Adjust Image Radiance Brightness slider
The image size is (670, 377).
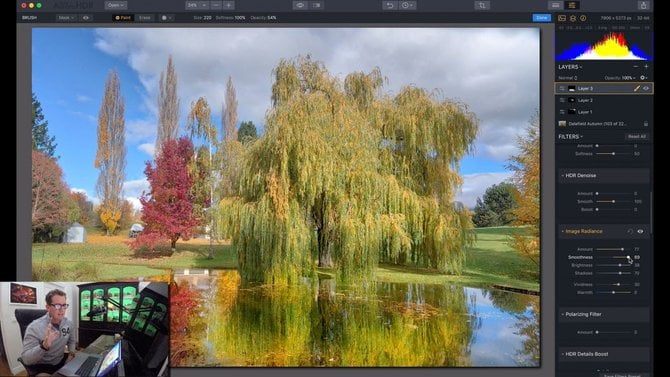tap(614, 265)
